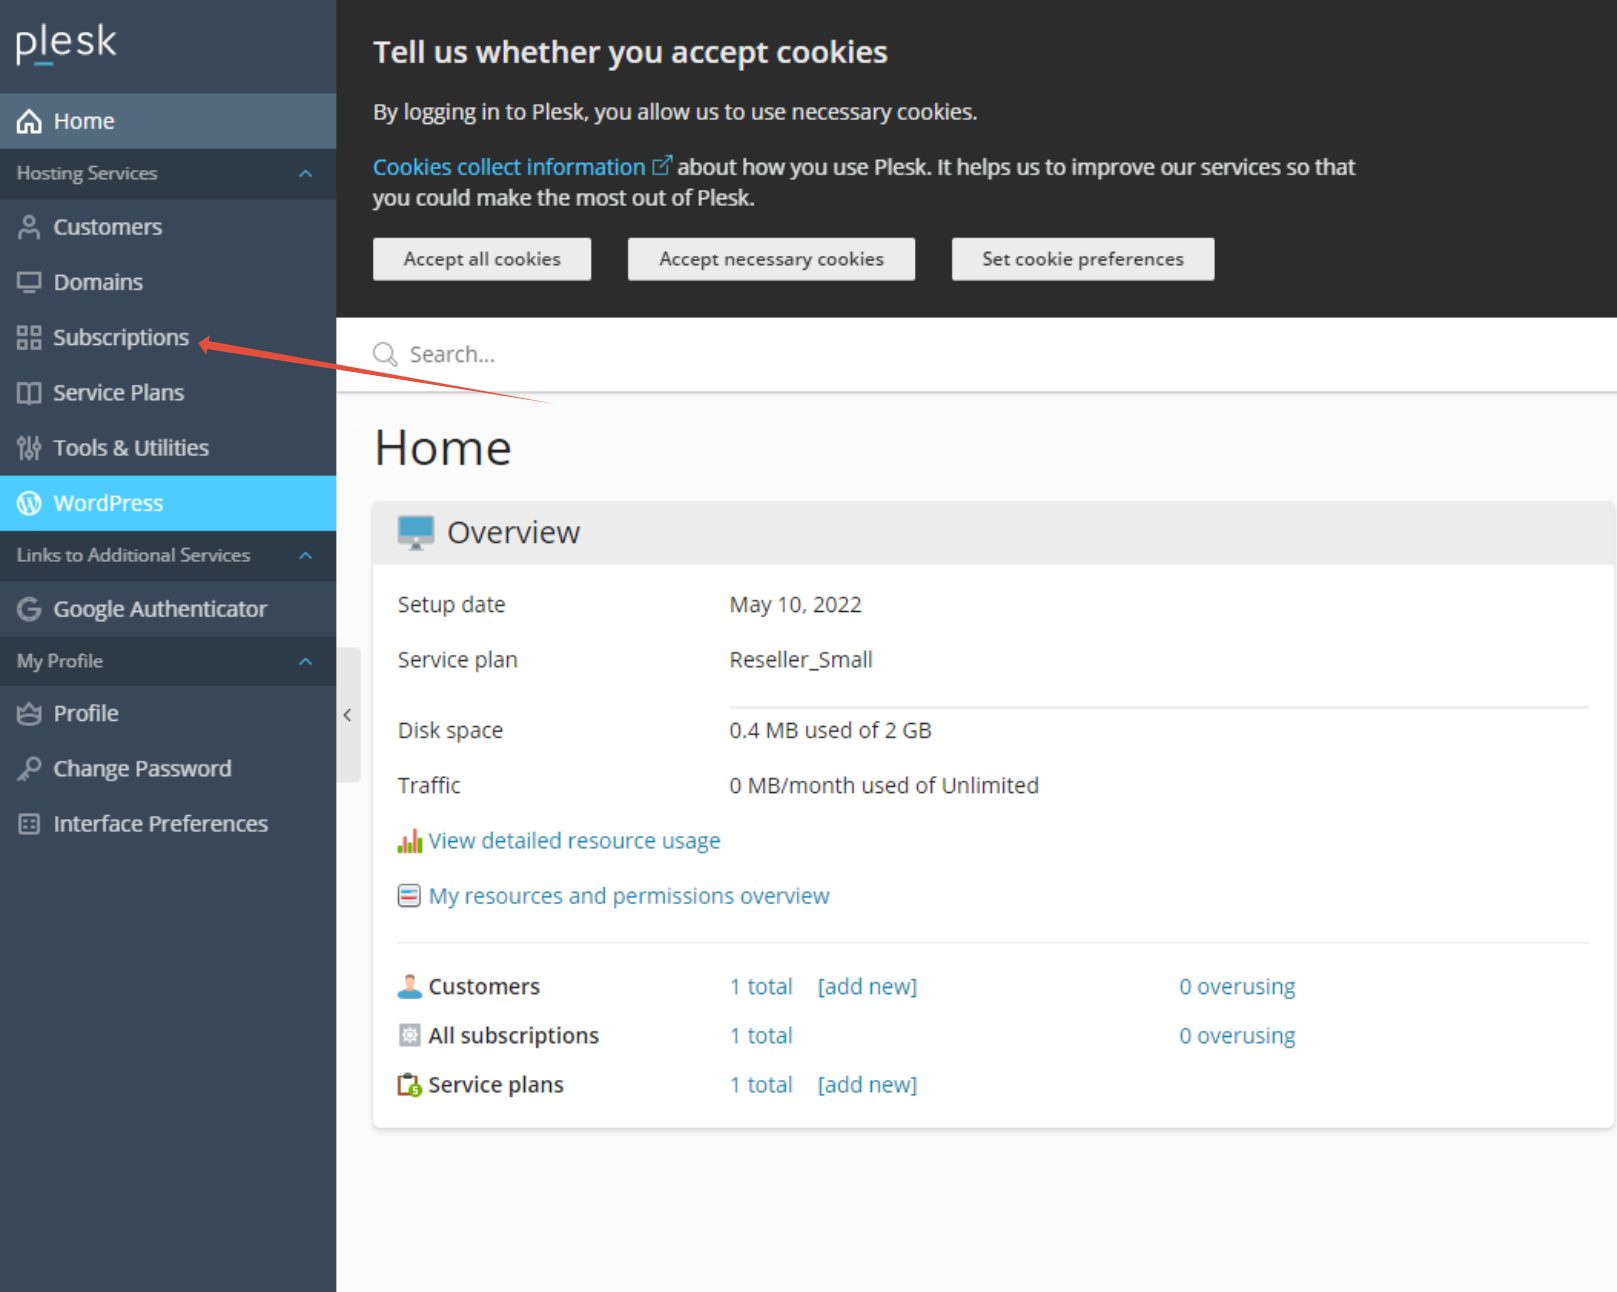
Task: Click the Profile icon in sidebar
Action: coord(29,713)
